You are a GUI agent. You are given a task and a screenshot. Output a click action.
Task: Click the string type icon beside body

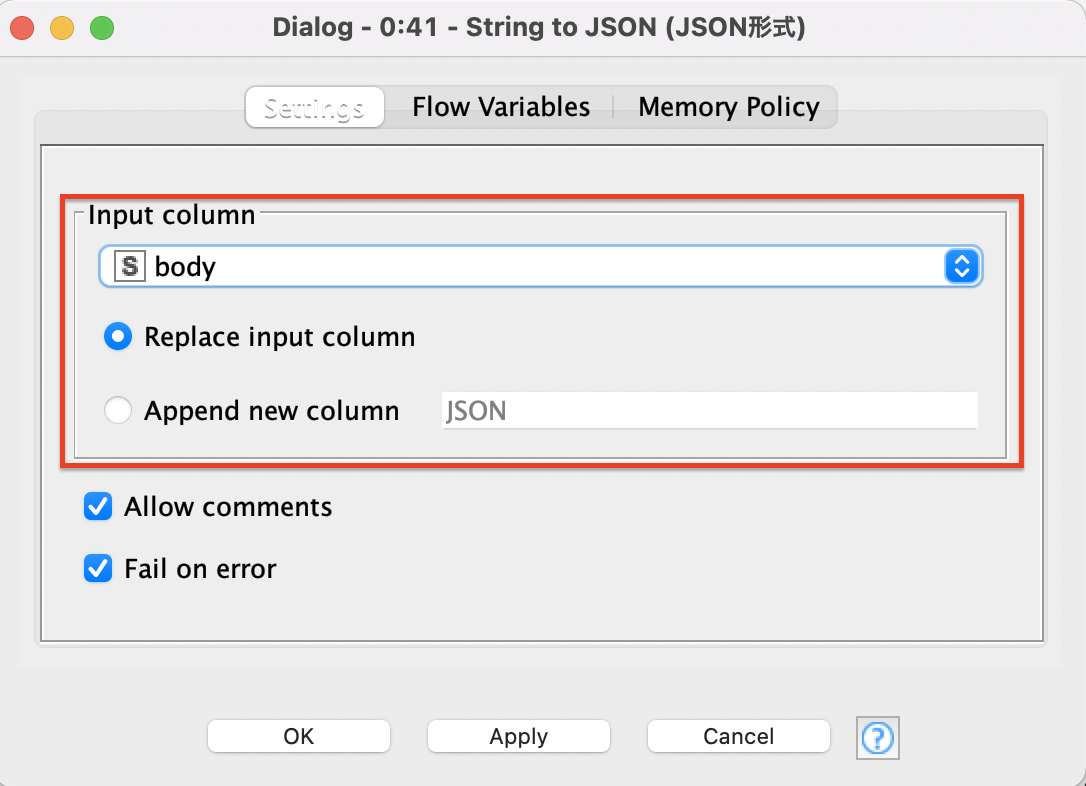129,267
